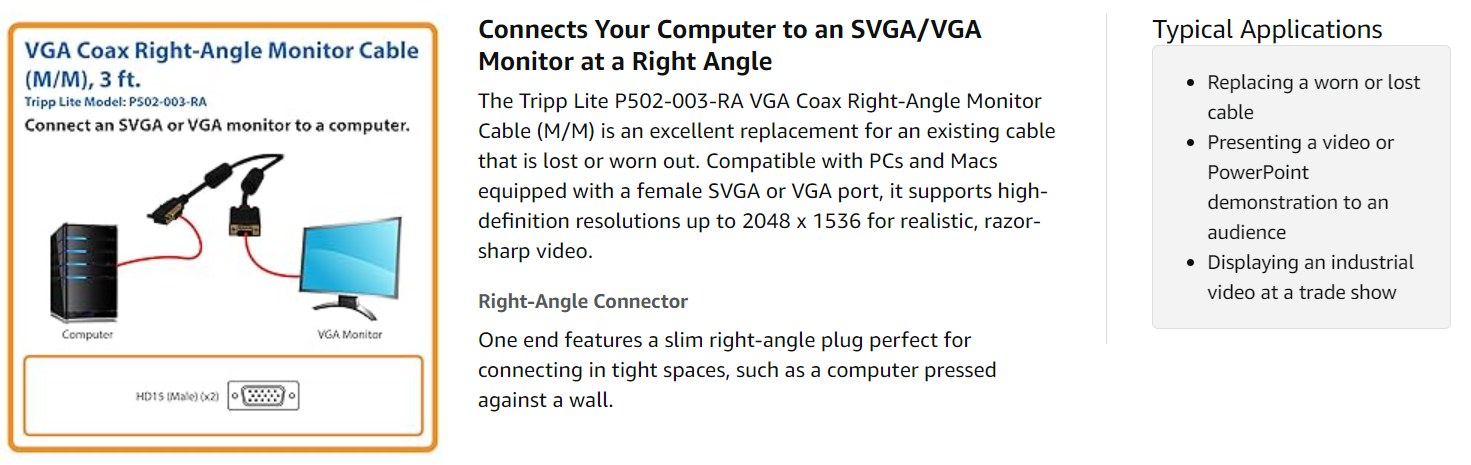Click the "Connects Your Computer to an SVGA/VGA Monitor" heading
Screen dimensions: 1471x465
(729, 45)
